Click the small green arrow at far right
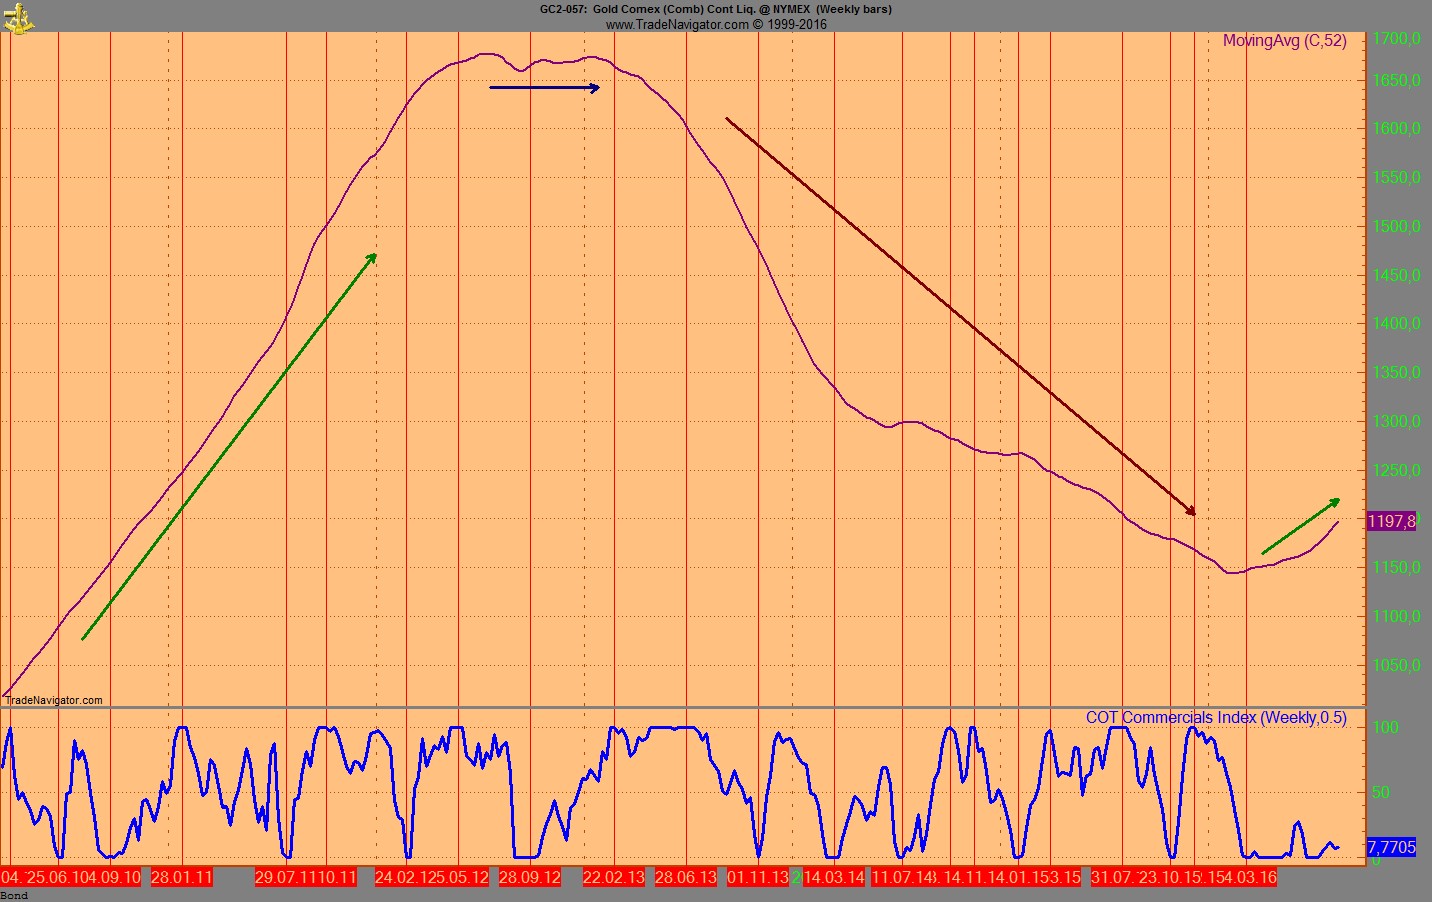The image size is (1432, 902). point(1300,526)
